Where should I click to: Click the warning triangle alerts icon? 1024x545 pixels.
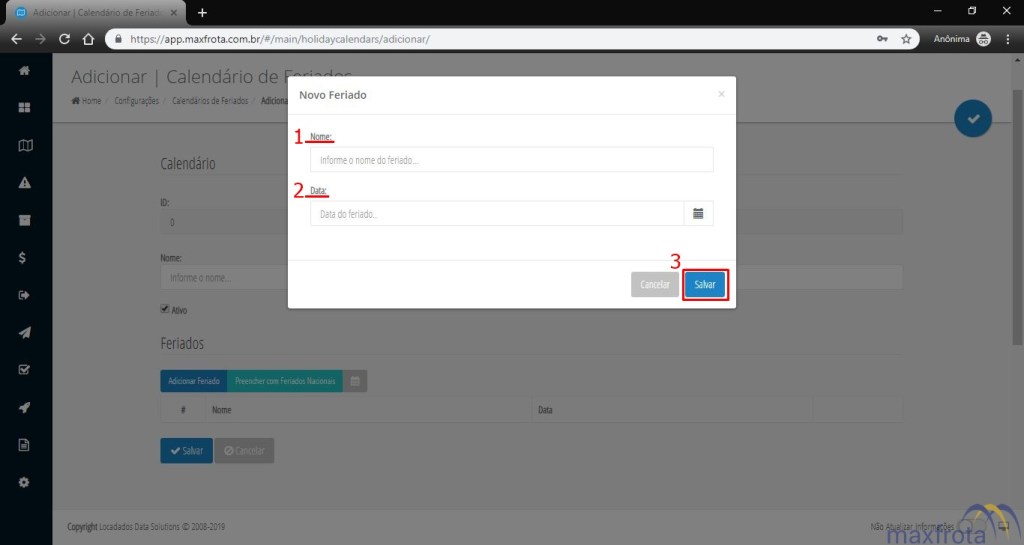click(x=25, y=183)
